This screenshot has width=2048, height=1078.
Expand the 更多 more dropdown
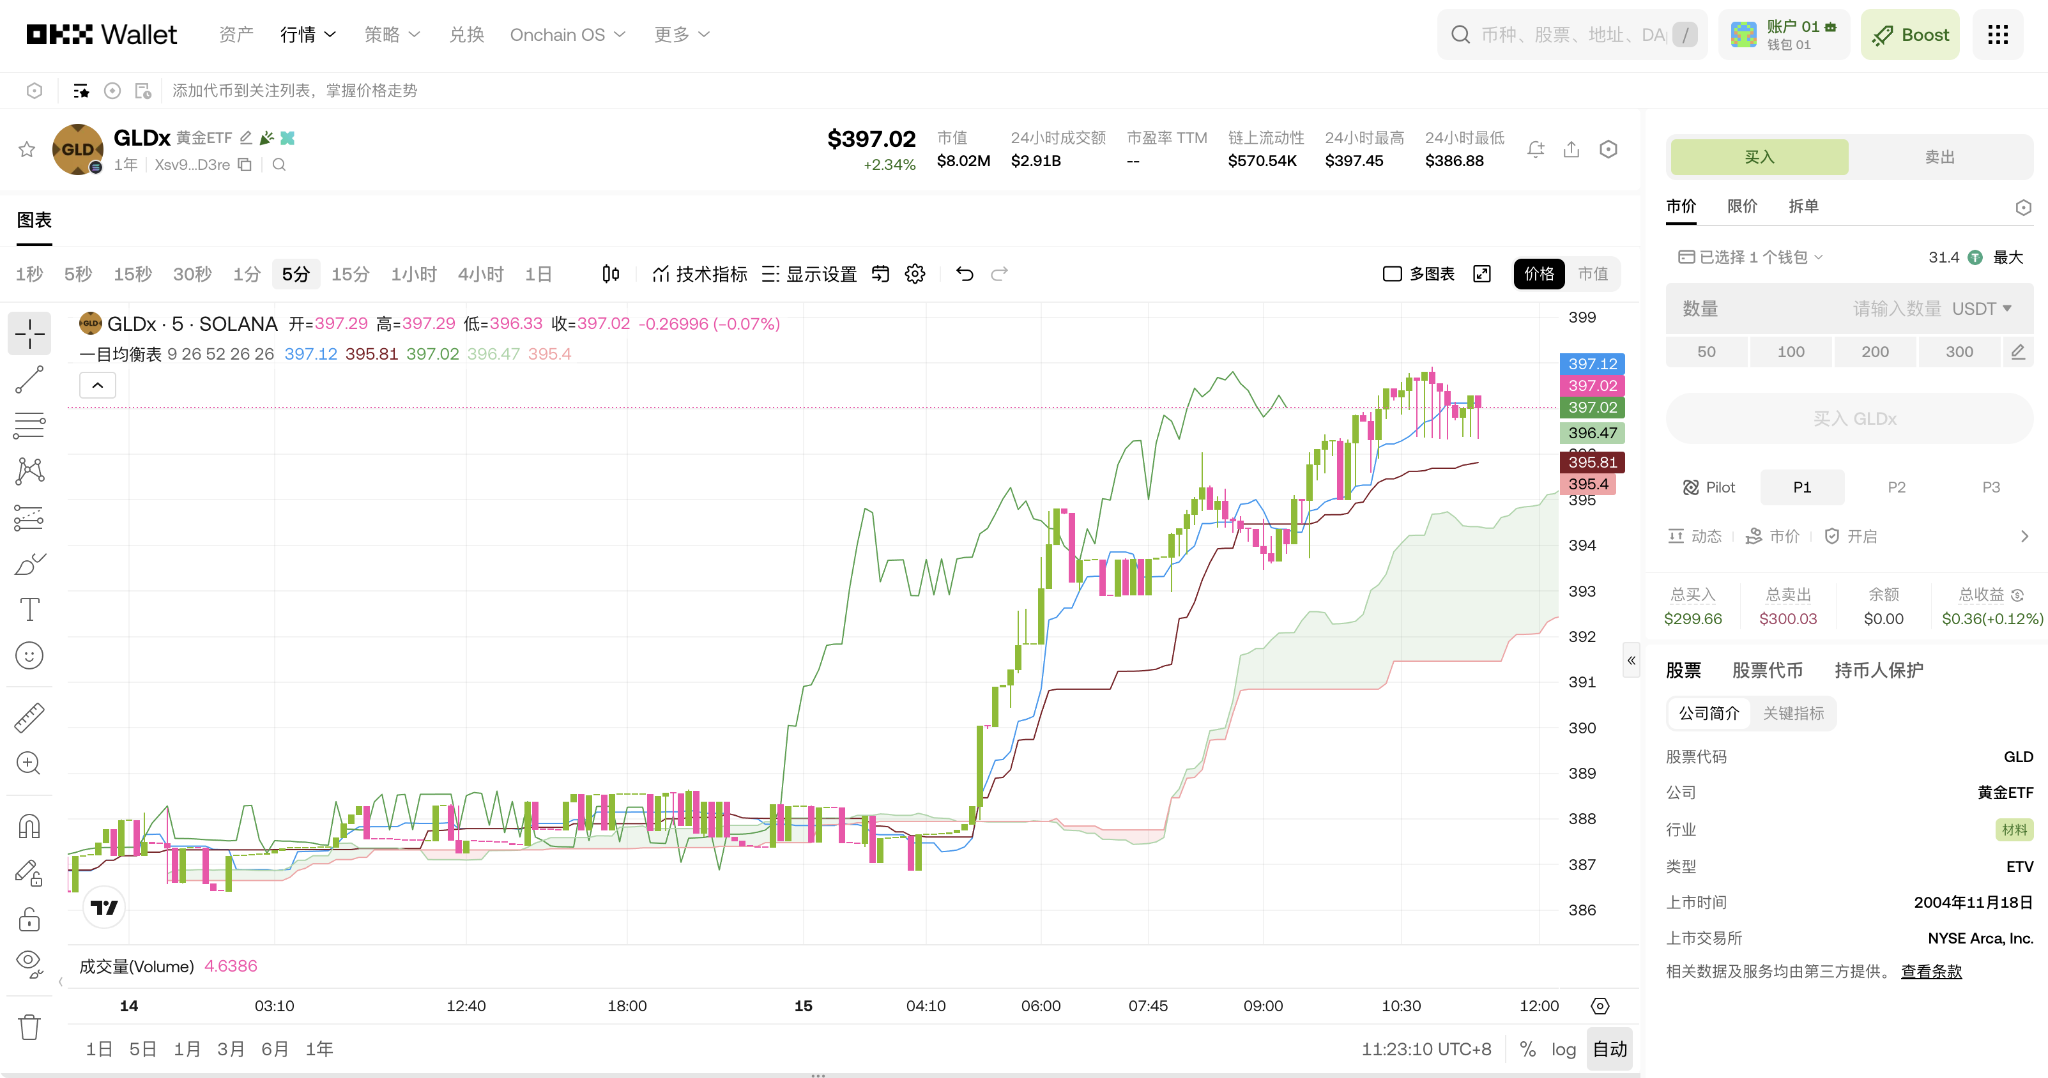coord(682,35)
